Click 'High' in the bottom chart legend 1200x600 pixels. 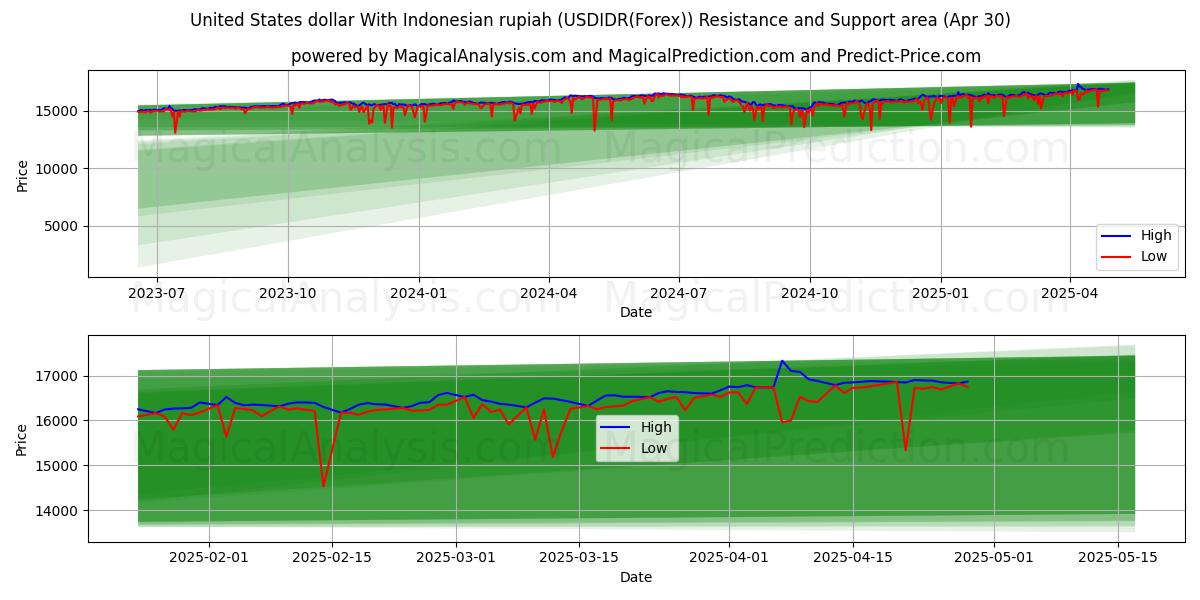tap(656, 427)
